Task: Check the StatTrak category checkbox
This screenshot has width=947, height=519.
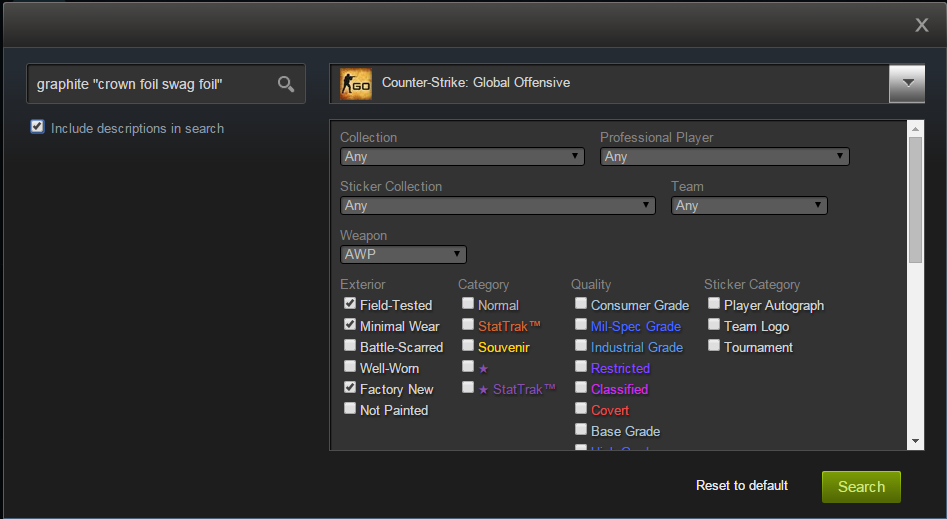Action: (x=468, y=325)
